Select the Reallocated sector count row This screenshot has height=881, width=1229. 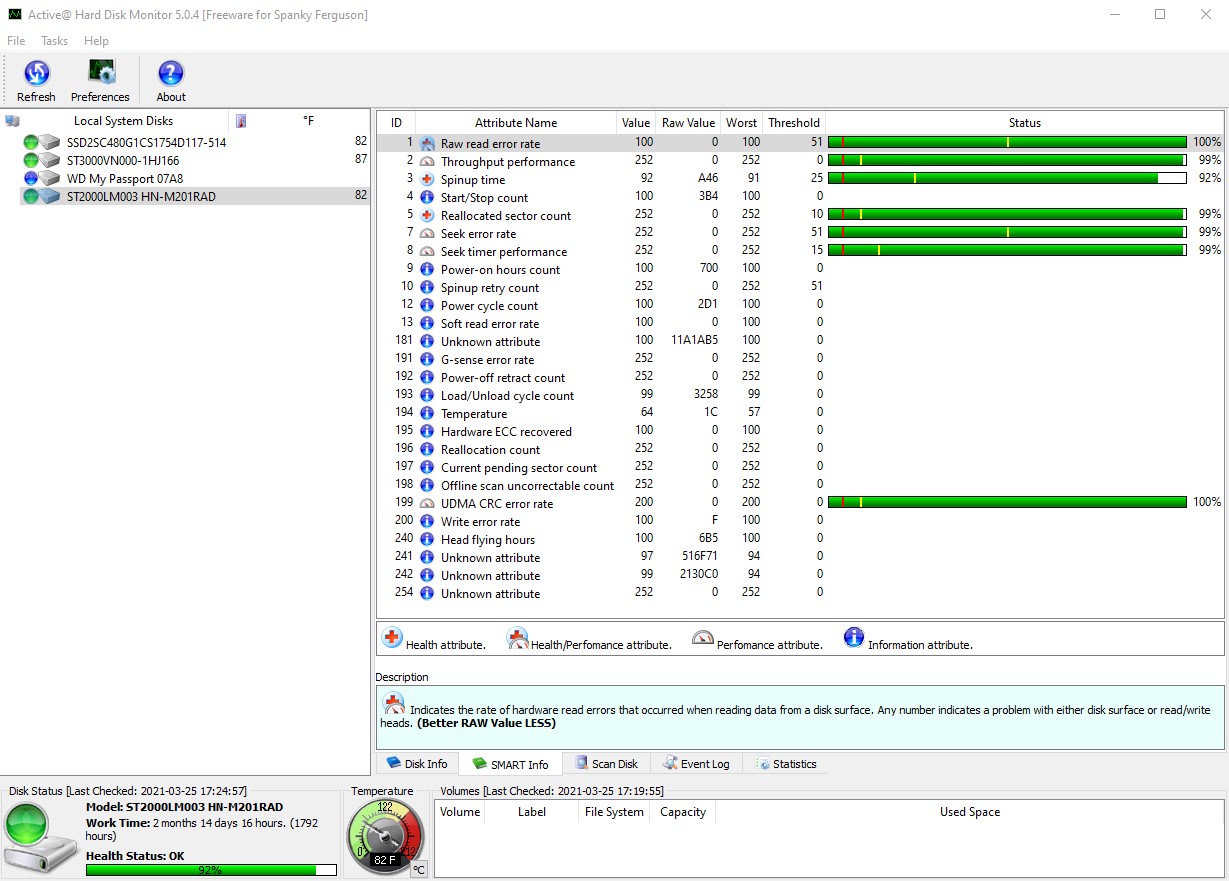pos(505,216)
